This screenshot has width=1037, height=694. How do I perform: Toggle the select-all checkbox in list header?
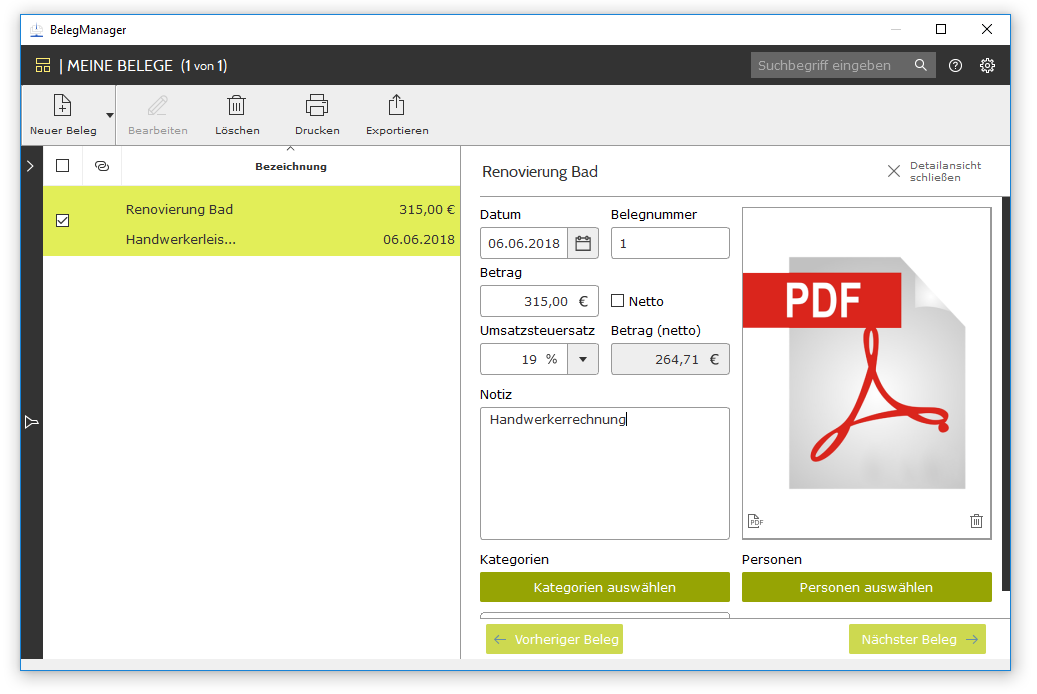coord(63,166)
